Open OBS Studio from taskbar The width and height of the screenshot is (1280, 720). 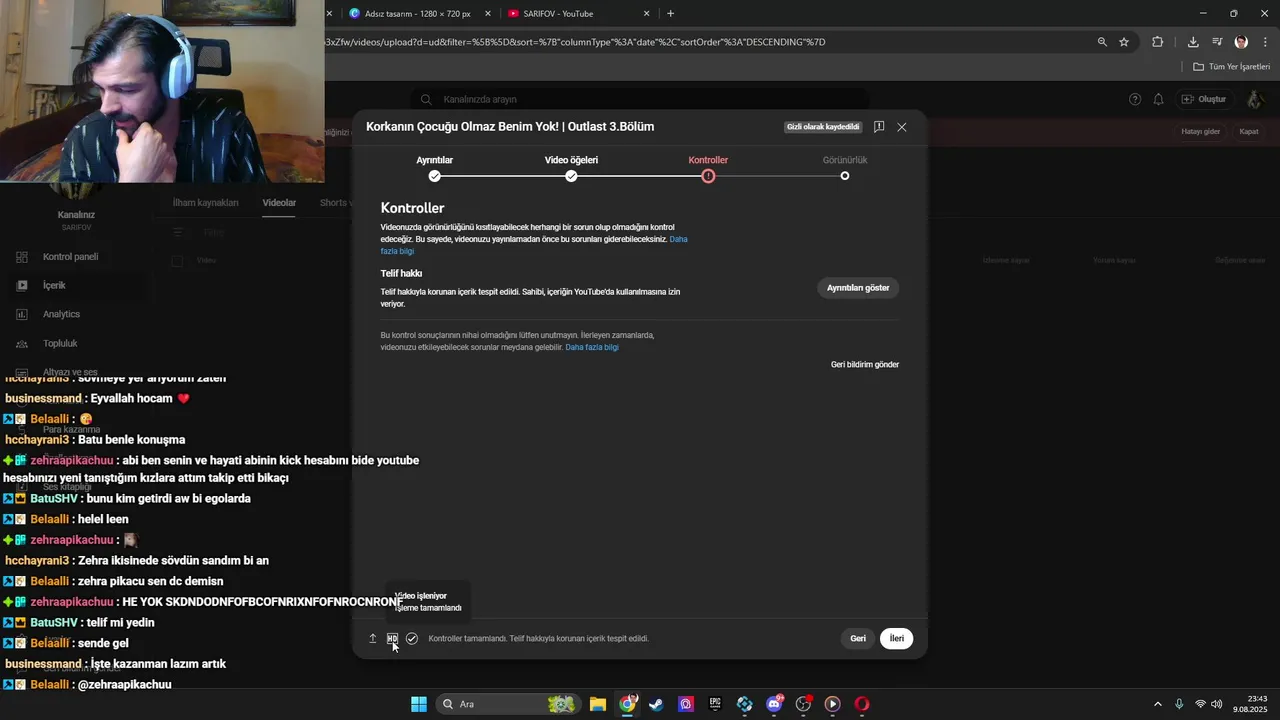click(803, 704)
